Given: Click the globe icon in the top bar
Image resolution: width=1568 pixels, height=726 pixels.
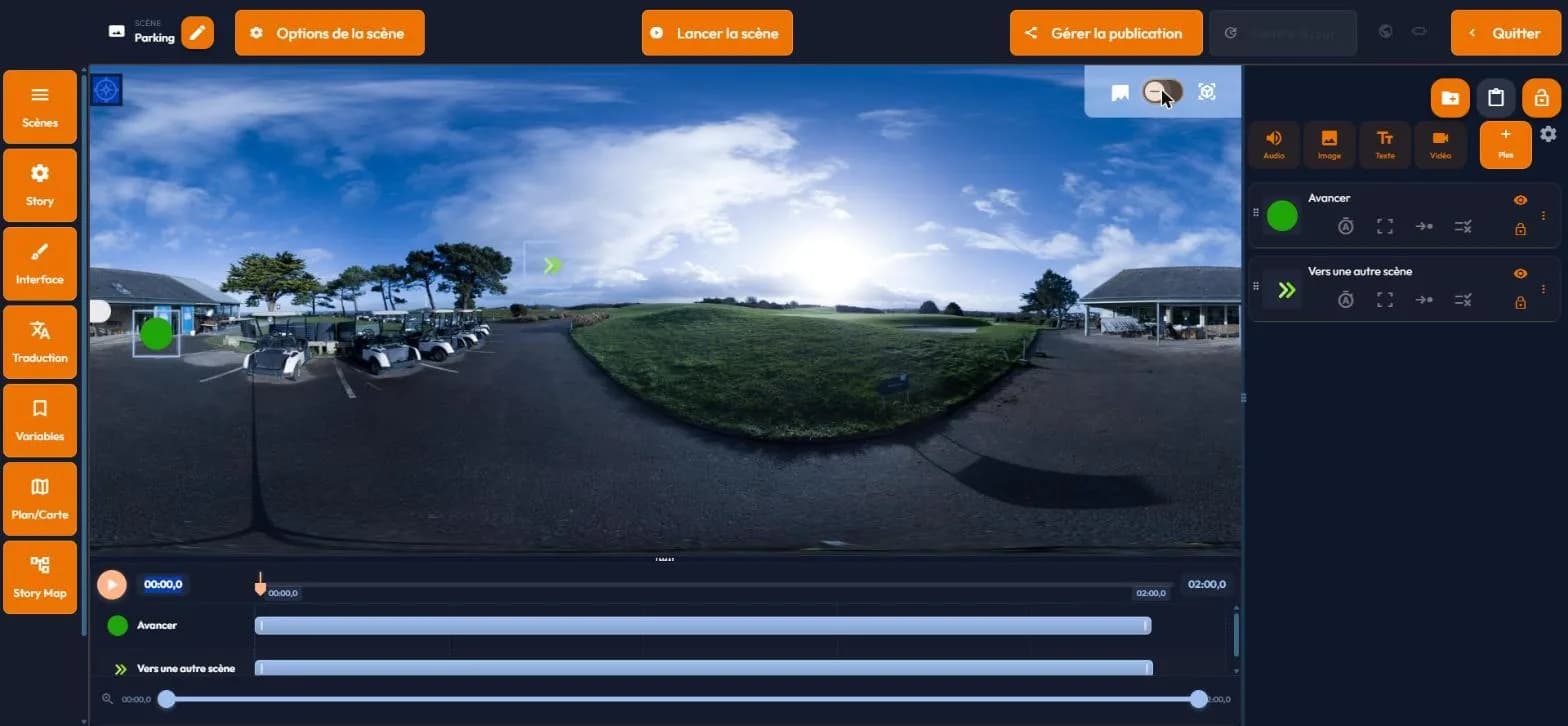Looking at the screenshot, I should pos(1385,32).
